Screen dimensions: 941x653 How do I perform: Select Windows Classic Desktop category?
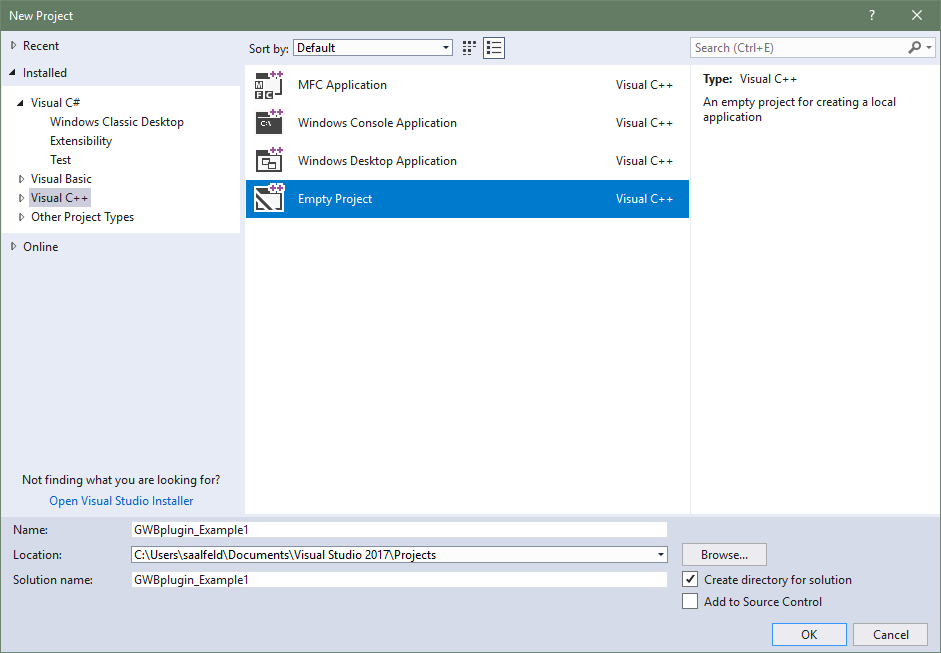(x=117, y=122)
